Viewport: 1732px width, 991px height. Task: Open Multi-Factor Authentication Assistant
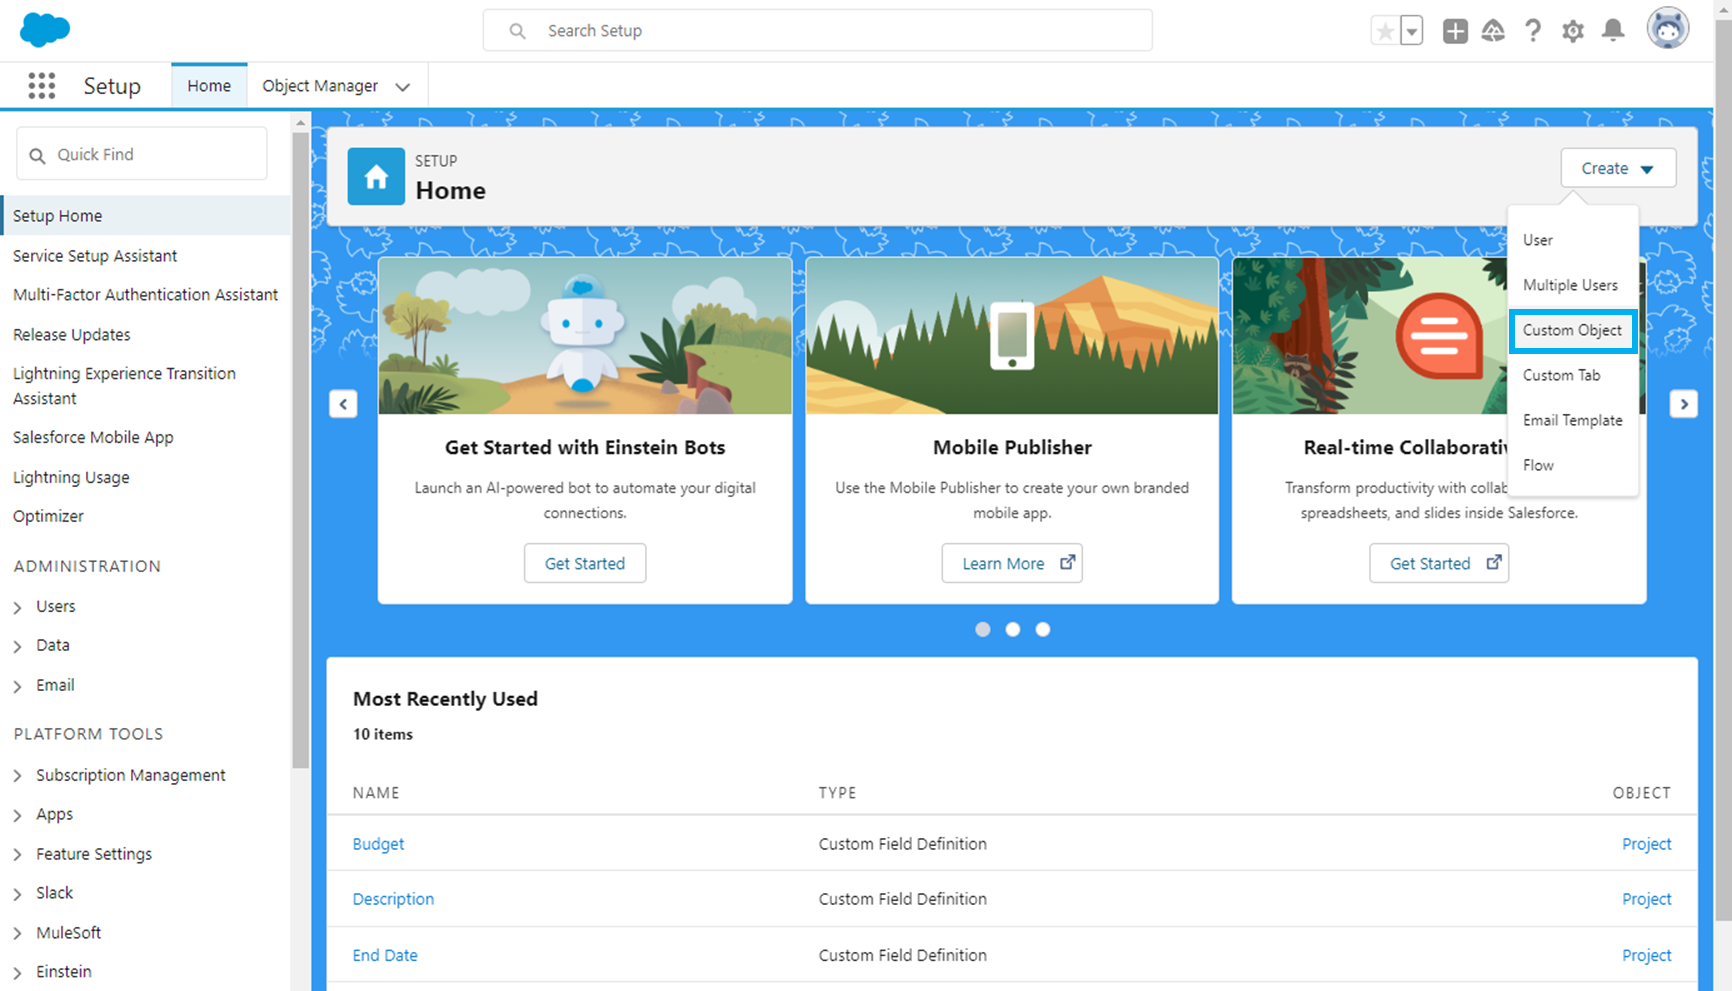pyautogui.click(x=147, y=295)
